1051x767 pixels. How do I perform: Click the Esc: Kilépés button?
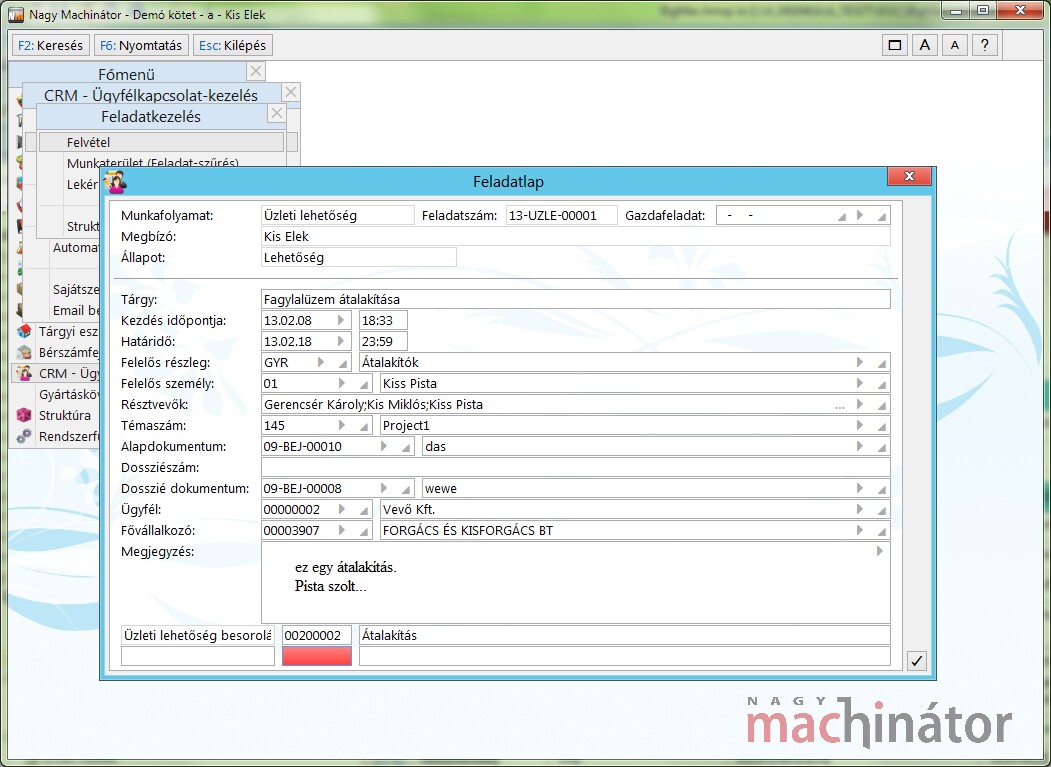[x=233, y=46]
